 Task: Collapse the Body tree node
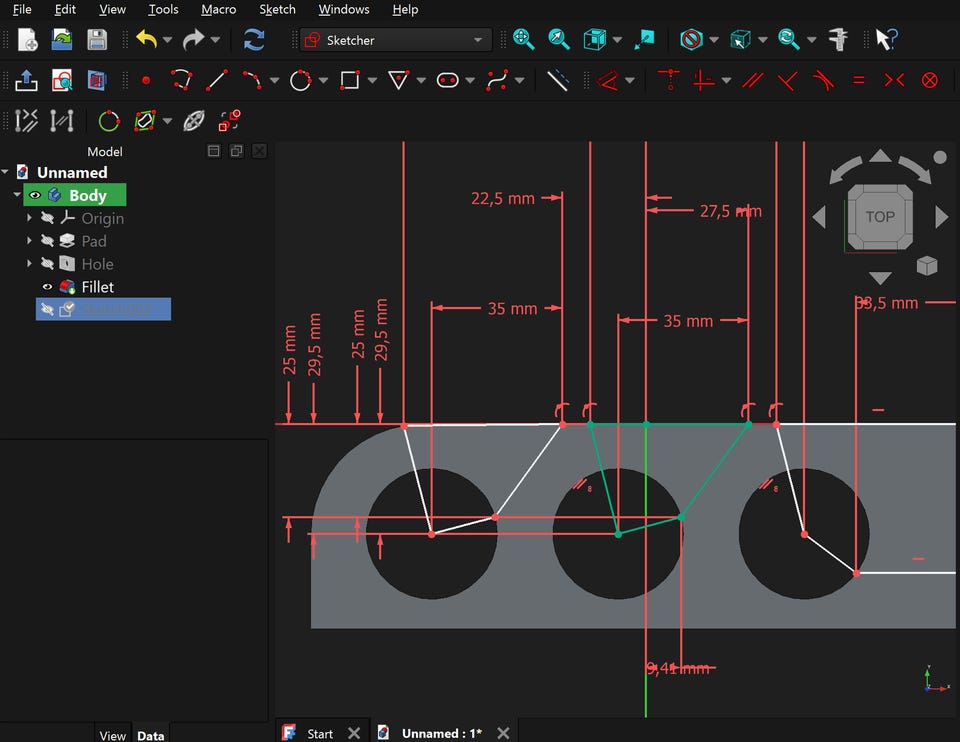[17, 195]
